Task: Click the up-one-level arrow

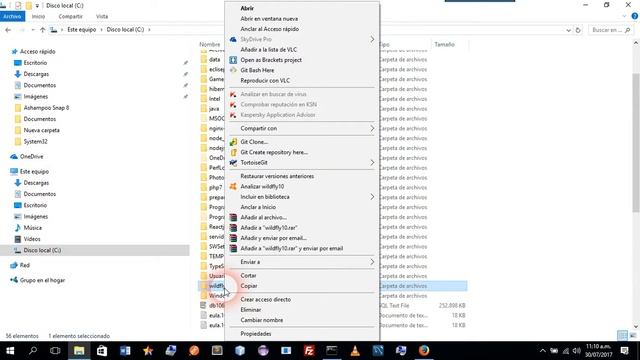Action: [42, 30]
